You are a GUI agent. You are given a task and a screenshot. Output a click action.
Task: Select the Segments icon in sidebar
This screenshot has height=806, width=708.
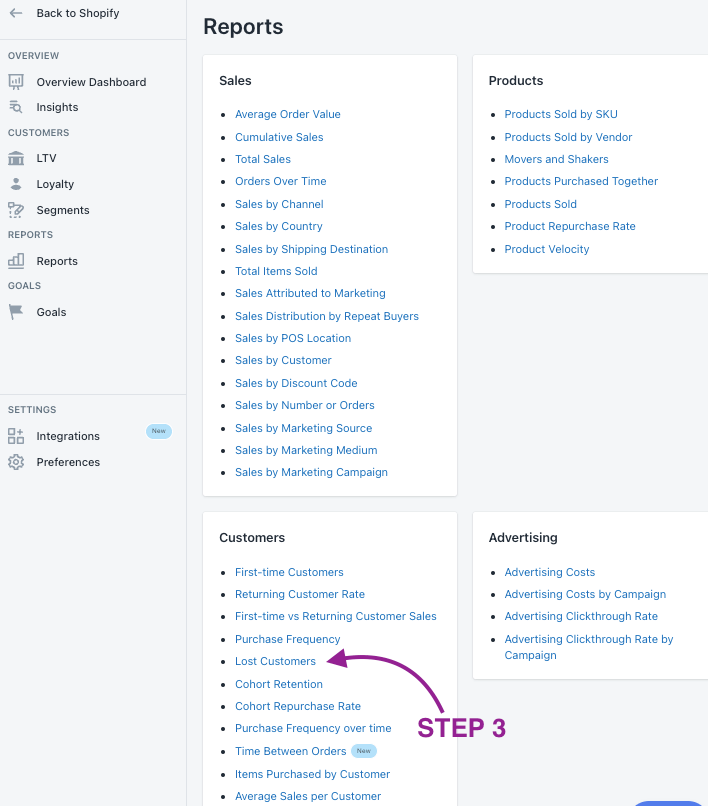[x=16, y=210]
